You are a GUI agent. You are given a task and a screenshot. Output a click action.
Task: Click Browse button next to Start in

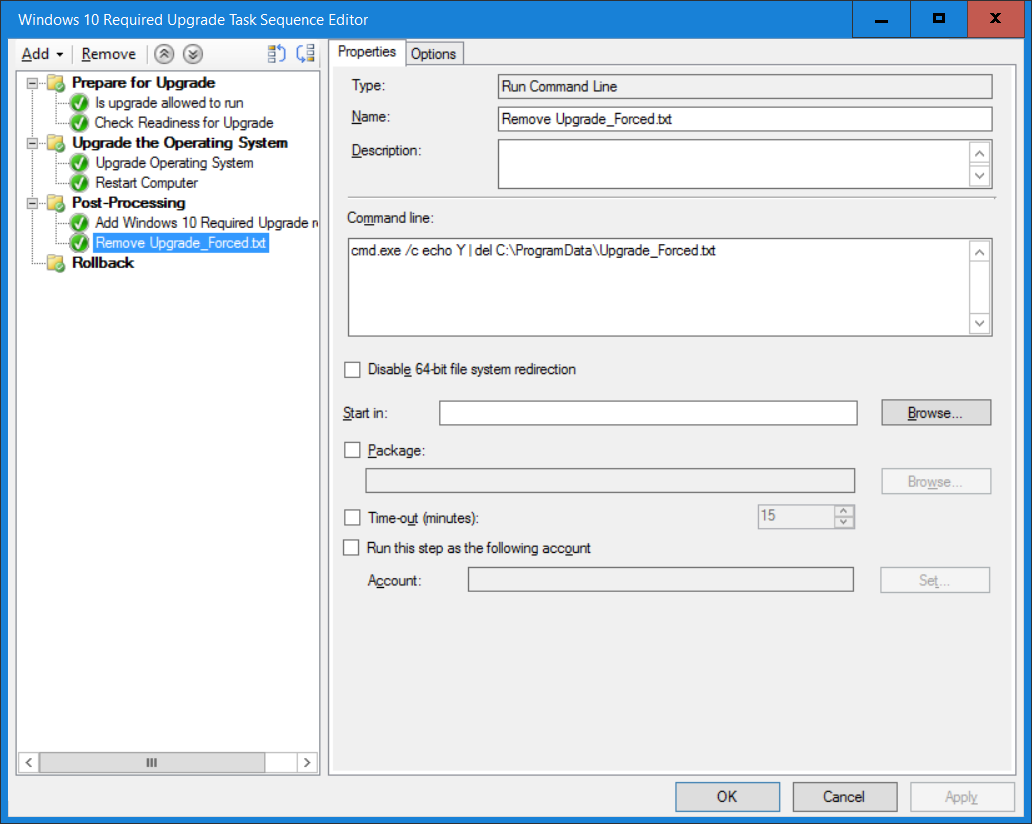pyautogui.click(x=936, y=413)
